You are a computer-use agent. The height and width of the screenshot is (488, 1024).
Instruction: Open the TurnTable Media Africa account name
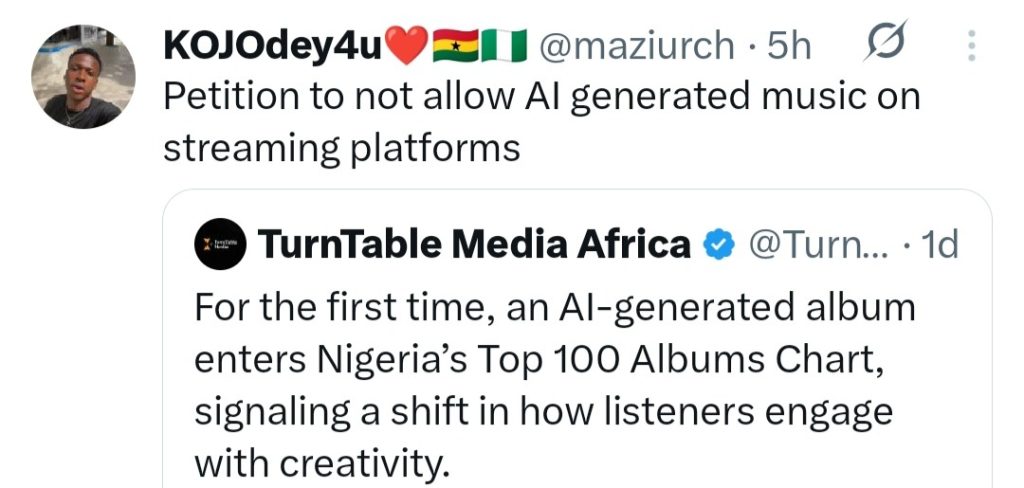(x=474, y=245)
